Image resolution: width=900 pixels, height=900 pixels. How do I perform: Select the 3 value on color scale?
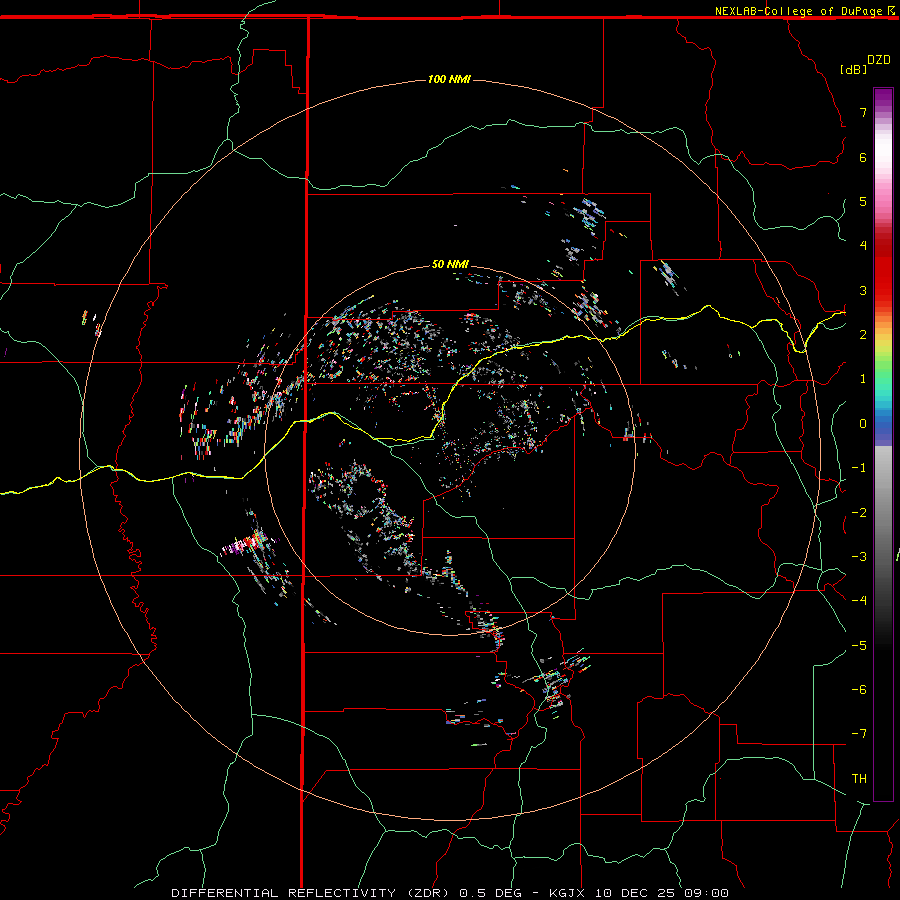coord(863,290)
